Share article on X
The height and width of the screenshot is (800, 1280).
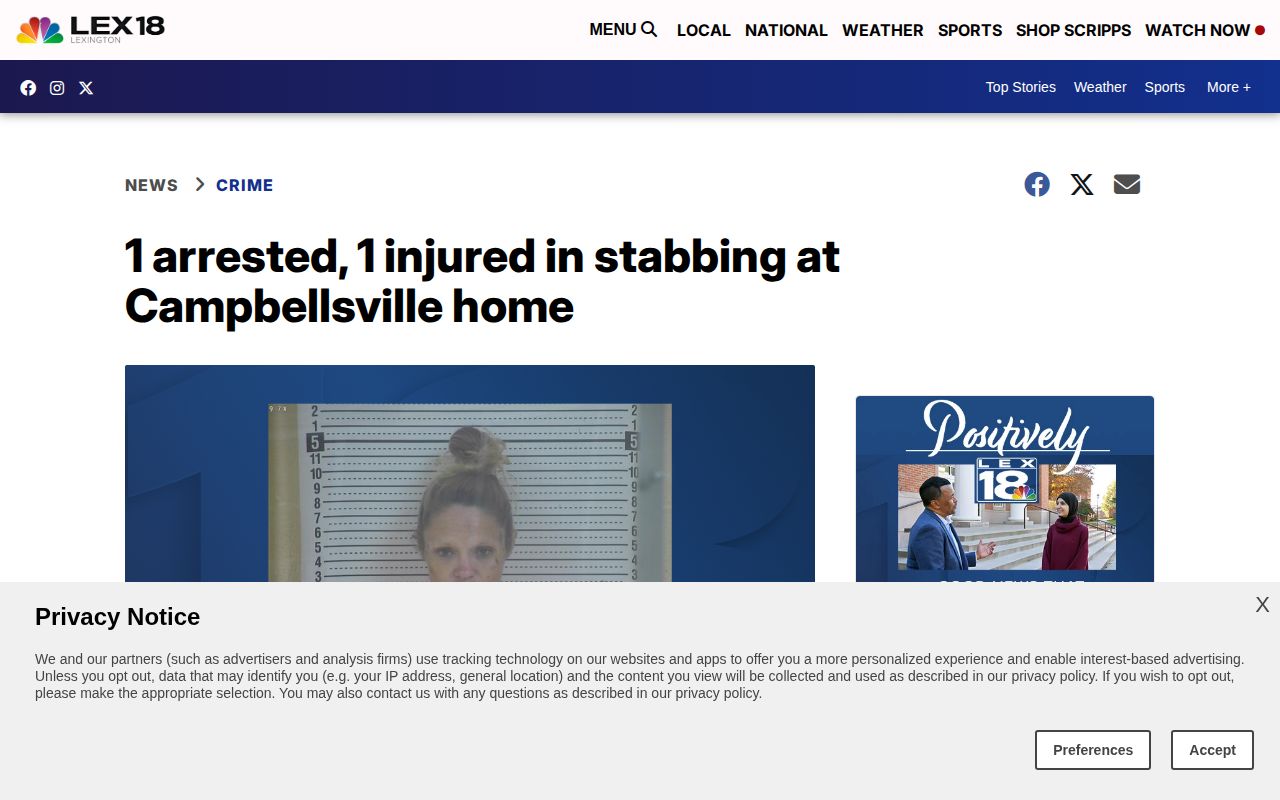(x=1082, y=184)
